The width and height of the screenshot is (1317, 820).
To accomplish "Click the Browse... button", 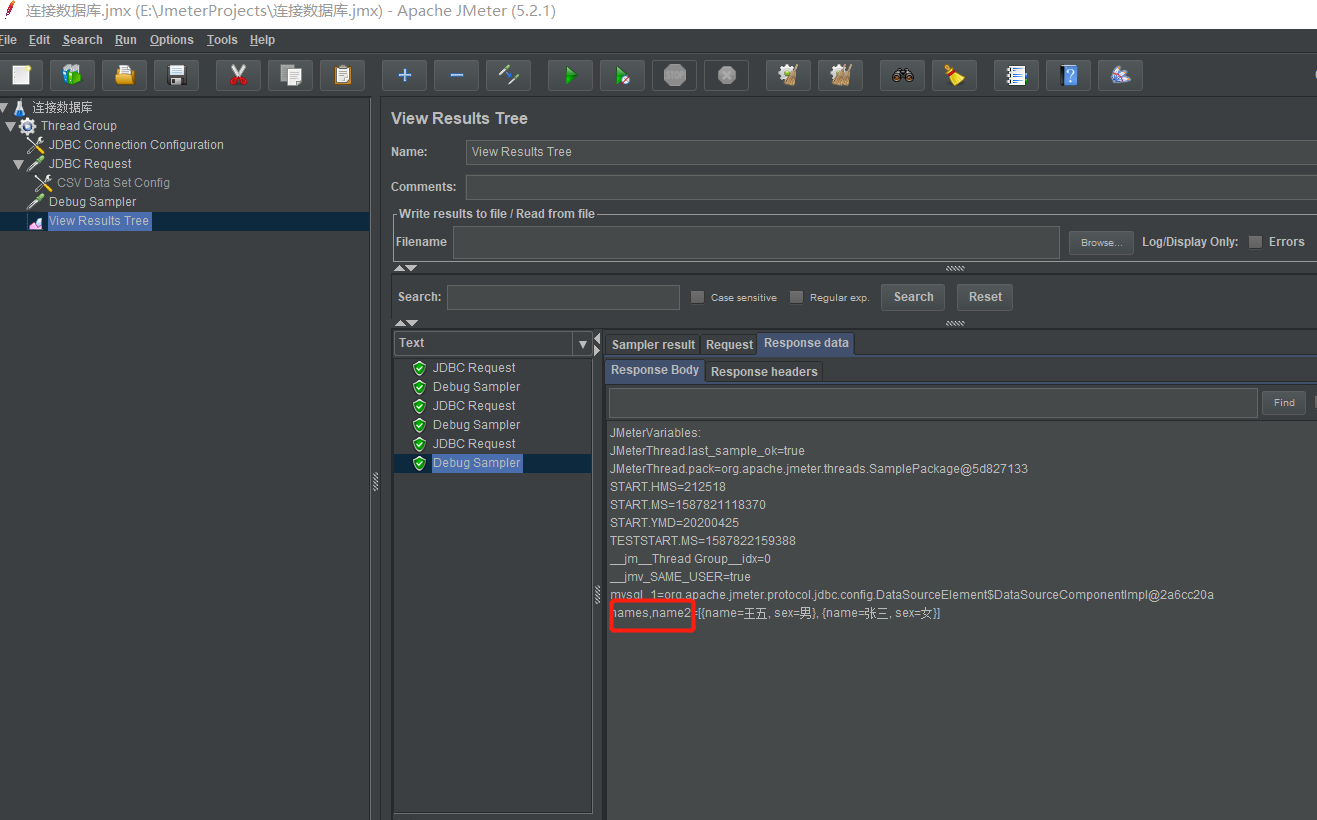I will 1101,242.
